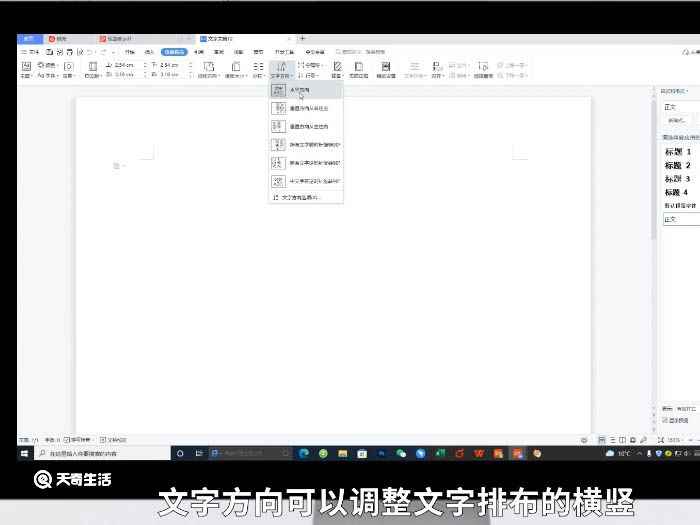Click the Save icon in quick access toolbar

(49, 52)
